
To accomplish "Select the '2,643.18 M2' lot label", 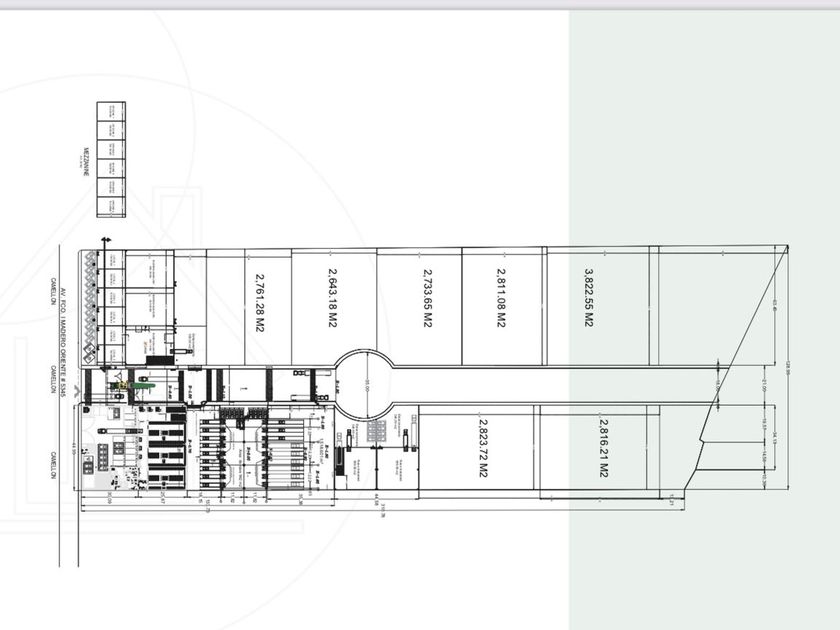I will (332, 298).
